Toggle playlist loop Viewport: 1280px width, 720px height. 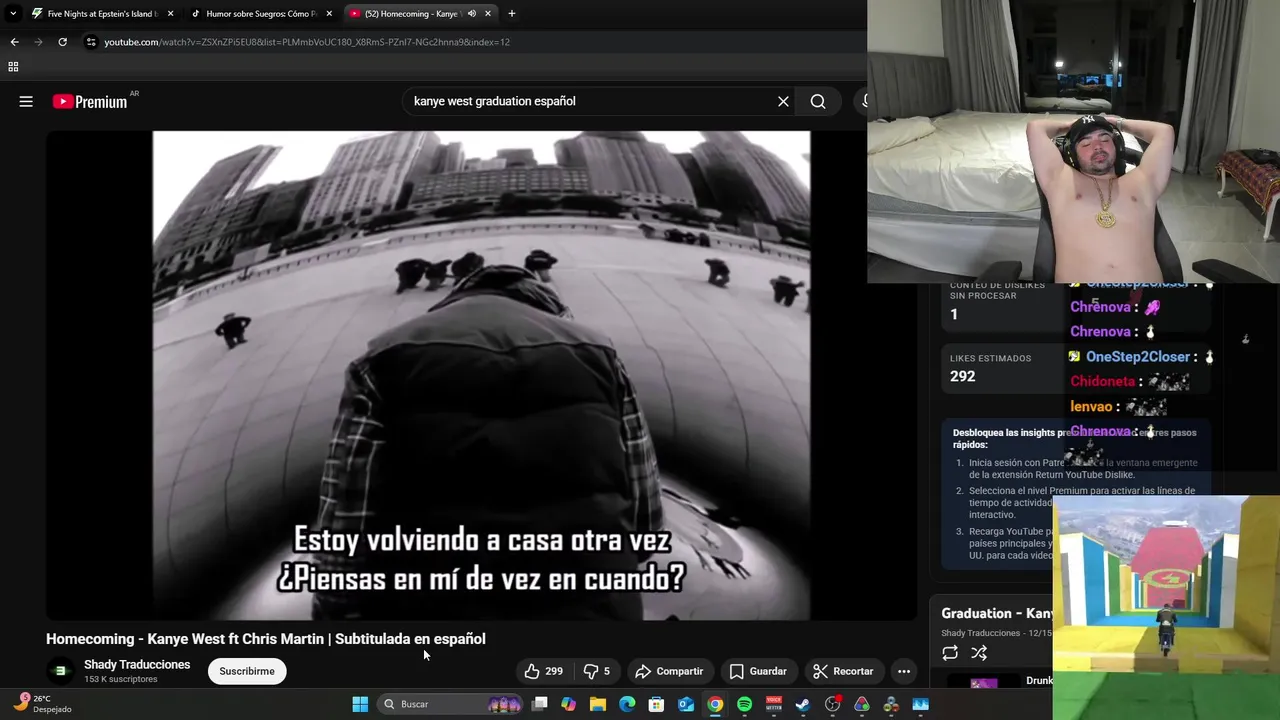tap(950, 653)
